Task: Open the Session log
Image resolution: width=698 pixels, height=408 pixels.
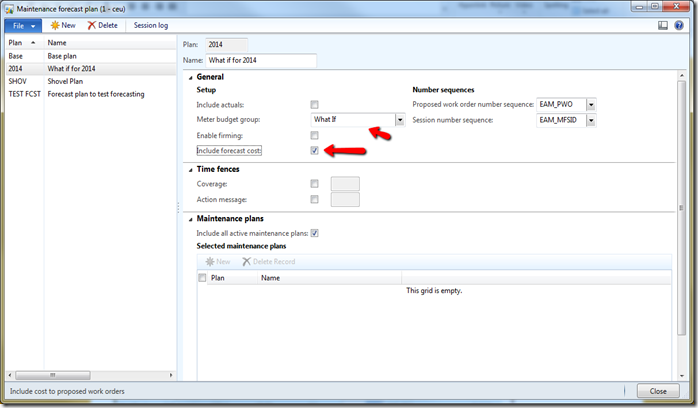Action: pyautogui.click(x=151, y=25)
